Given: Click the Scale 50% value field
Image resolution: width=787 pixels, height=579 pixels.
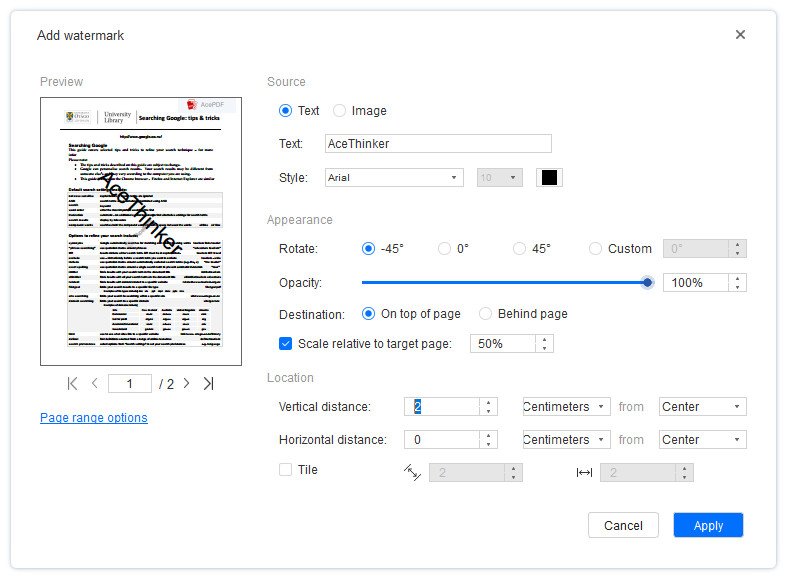Looking at the screenshot, I should coord(503,344).
